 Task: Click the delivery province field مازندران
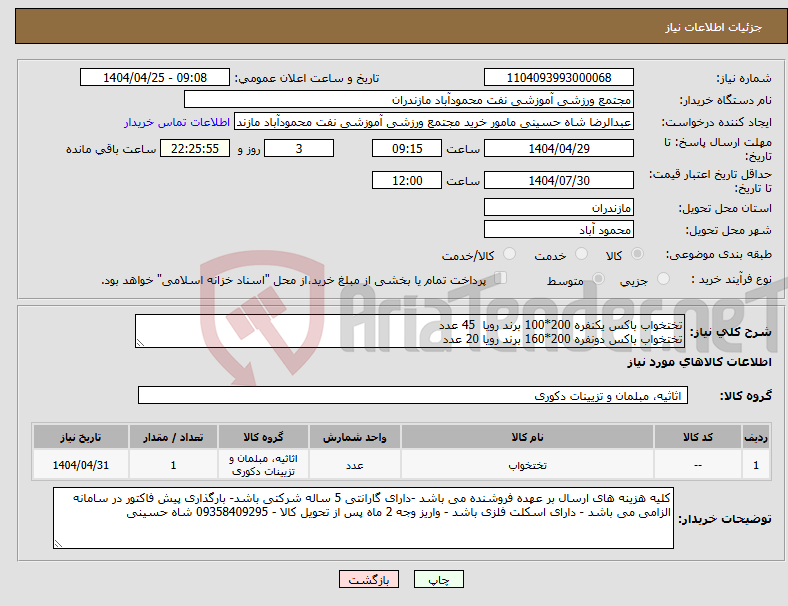pyautogui.click(x=559, y=208)
